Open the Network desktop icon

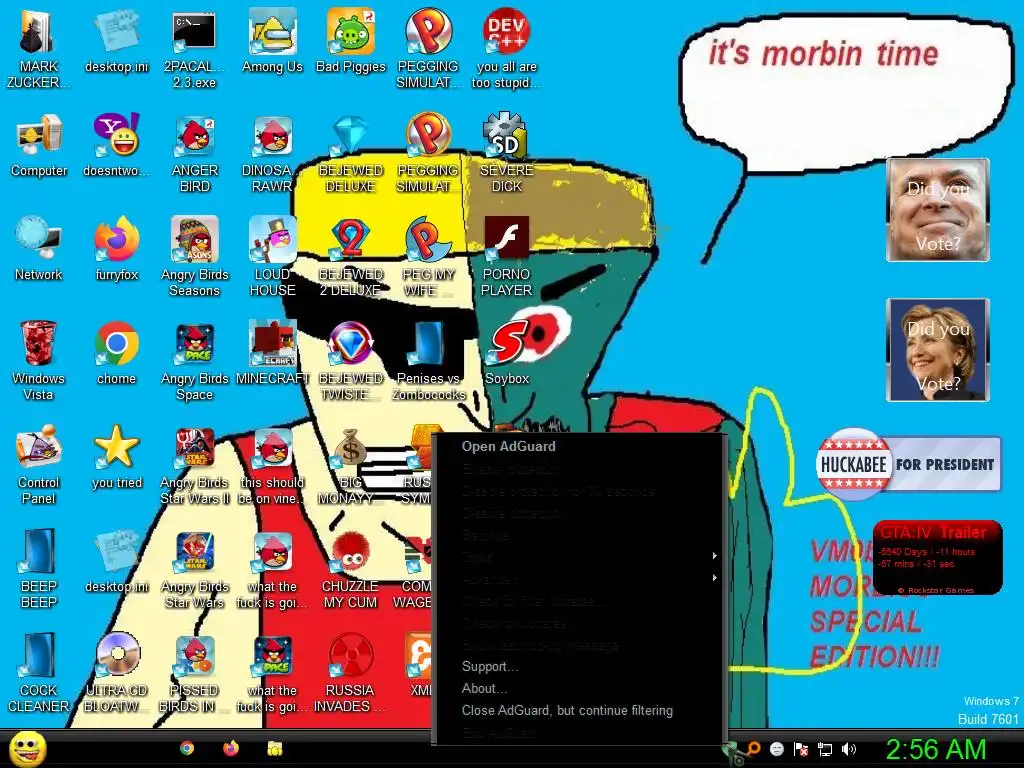click(x=39, y=250)
